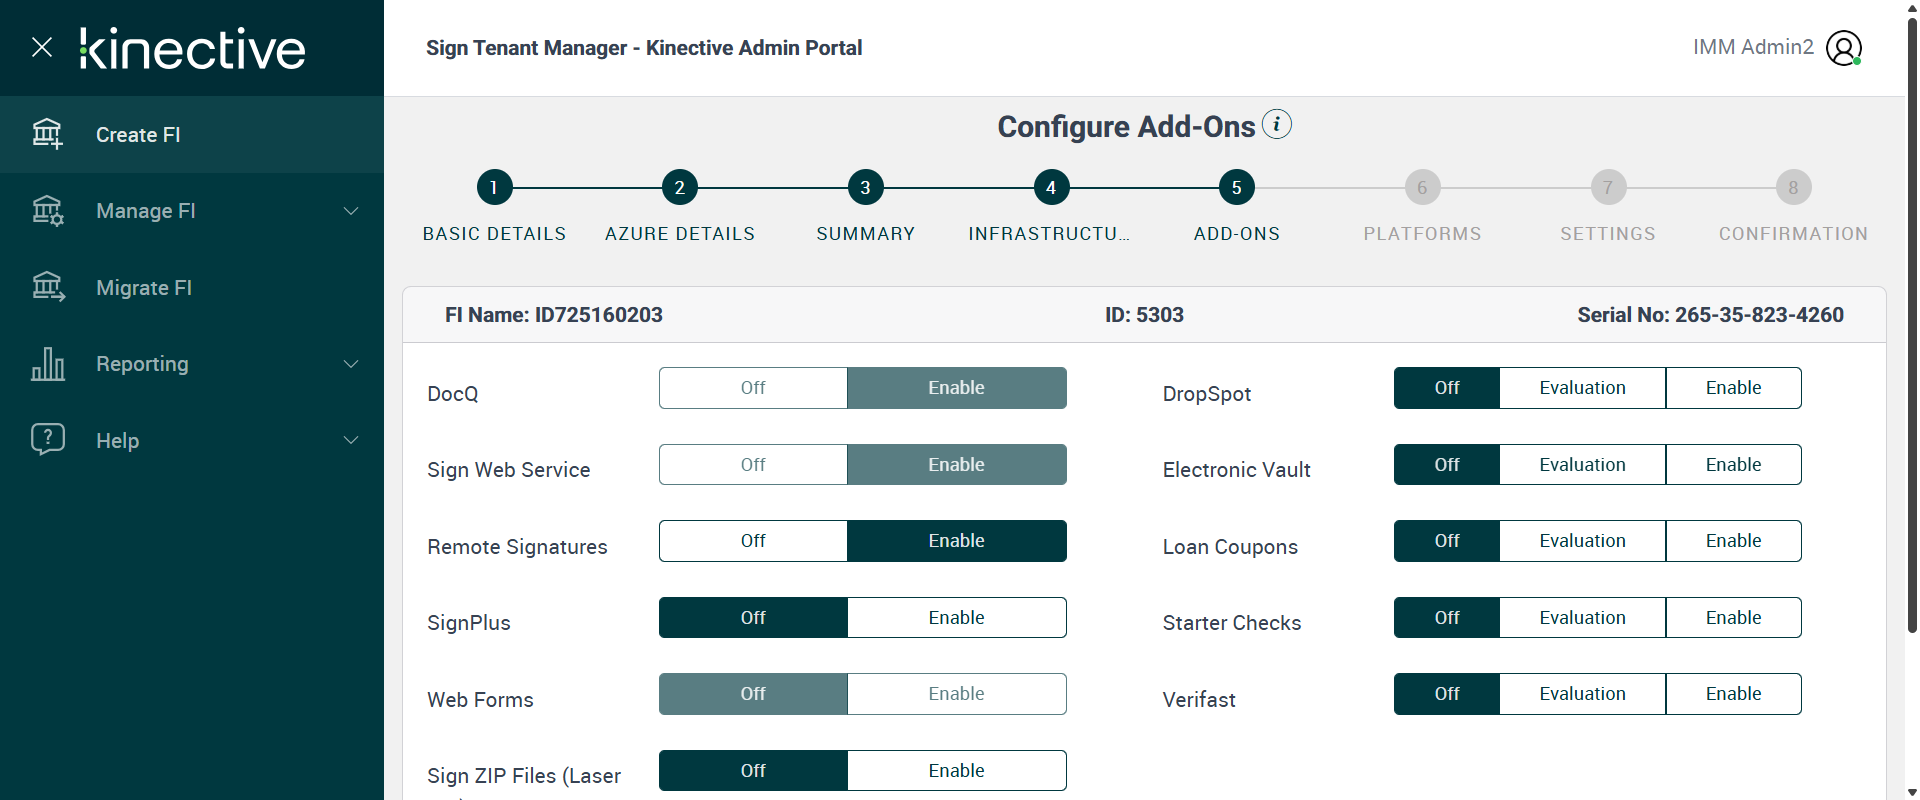Close the sidebar with the X icon
The height and width of the screenshot is (800, 1920).
[42, 47]
